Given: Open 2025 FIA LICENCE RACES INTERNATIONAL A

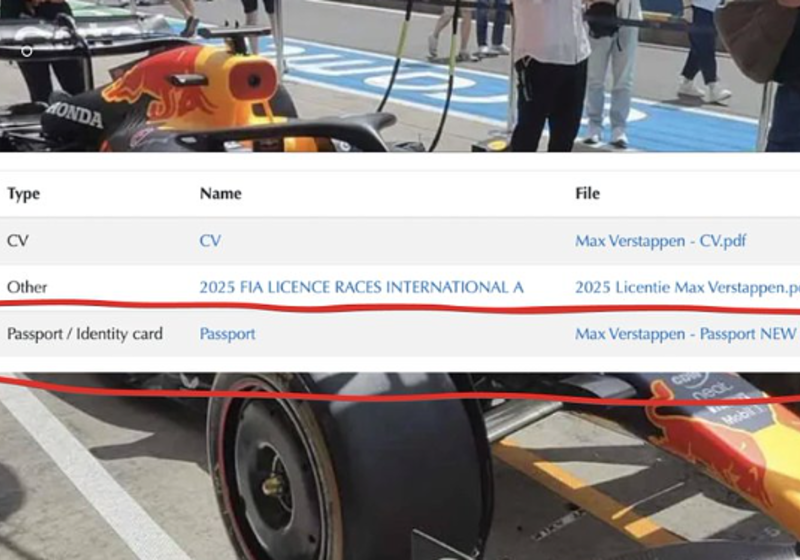Looking at the screenshot, I should coord(362,287).
